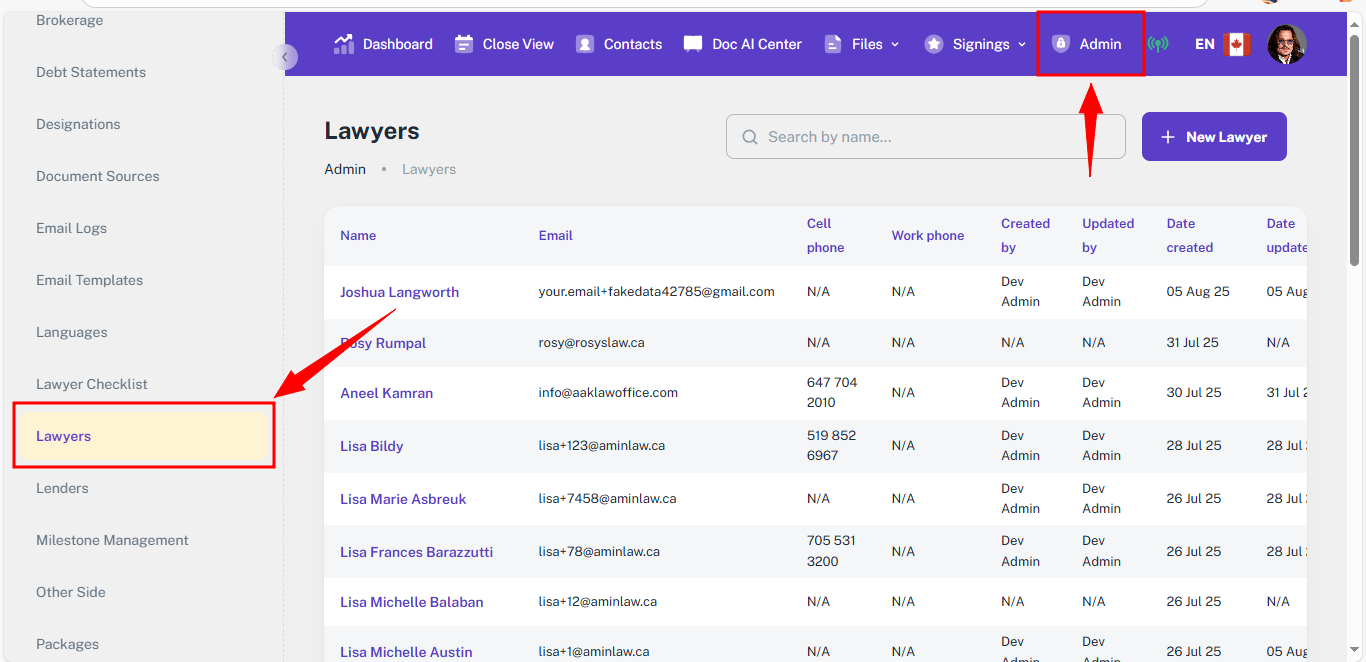Click the Dashboard chart icon

(344, 44)
